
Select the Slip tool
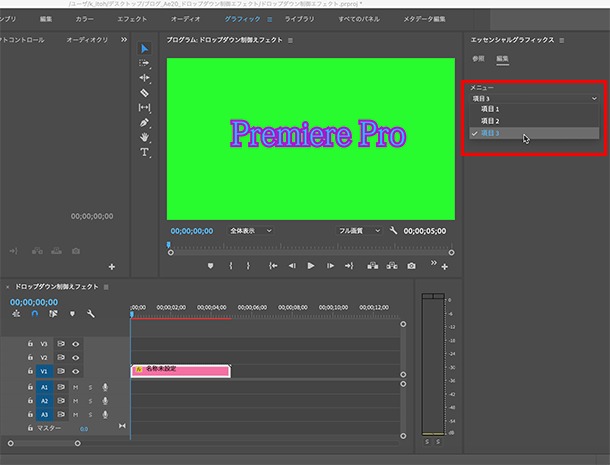144,107
